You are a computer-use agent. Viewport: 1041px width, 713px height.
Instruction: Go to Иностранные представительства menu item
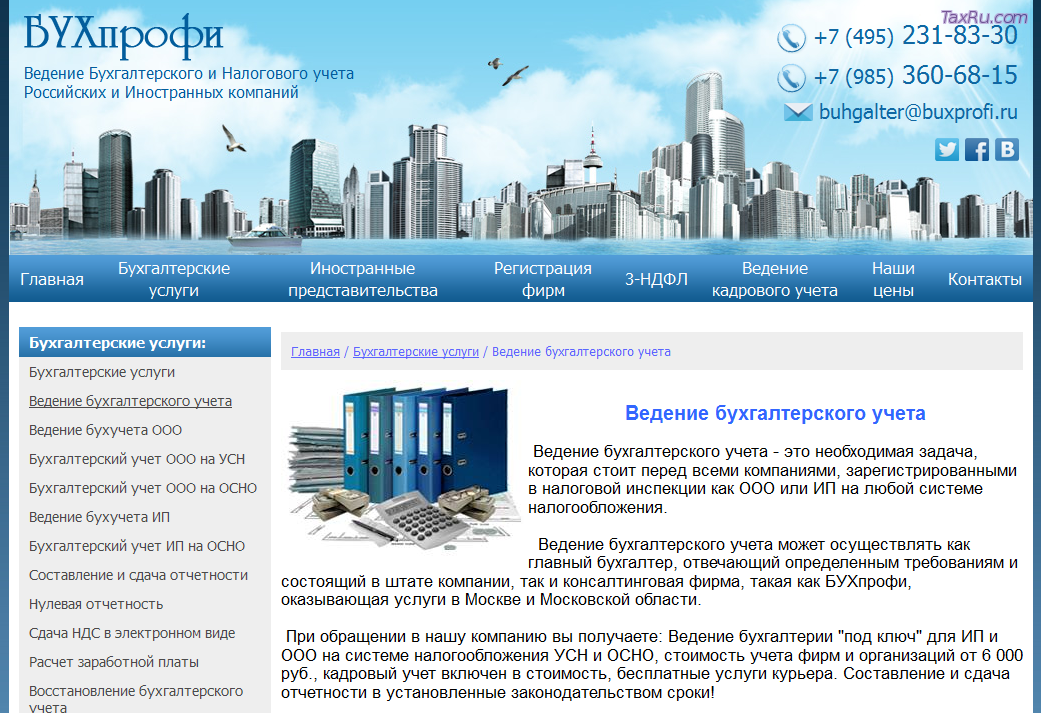coord(363,279)
